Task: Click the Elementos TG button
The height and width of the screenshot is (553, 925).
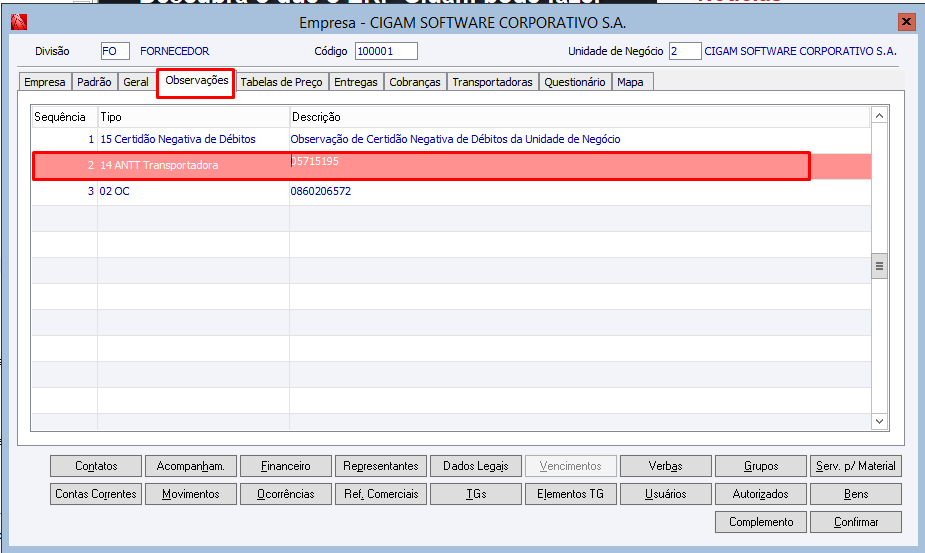Action: (x=571, y=494)
